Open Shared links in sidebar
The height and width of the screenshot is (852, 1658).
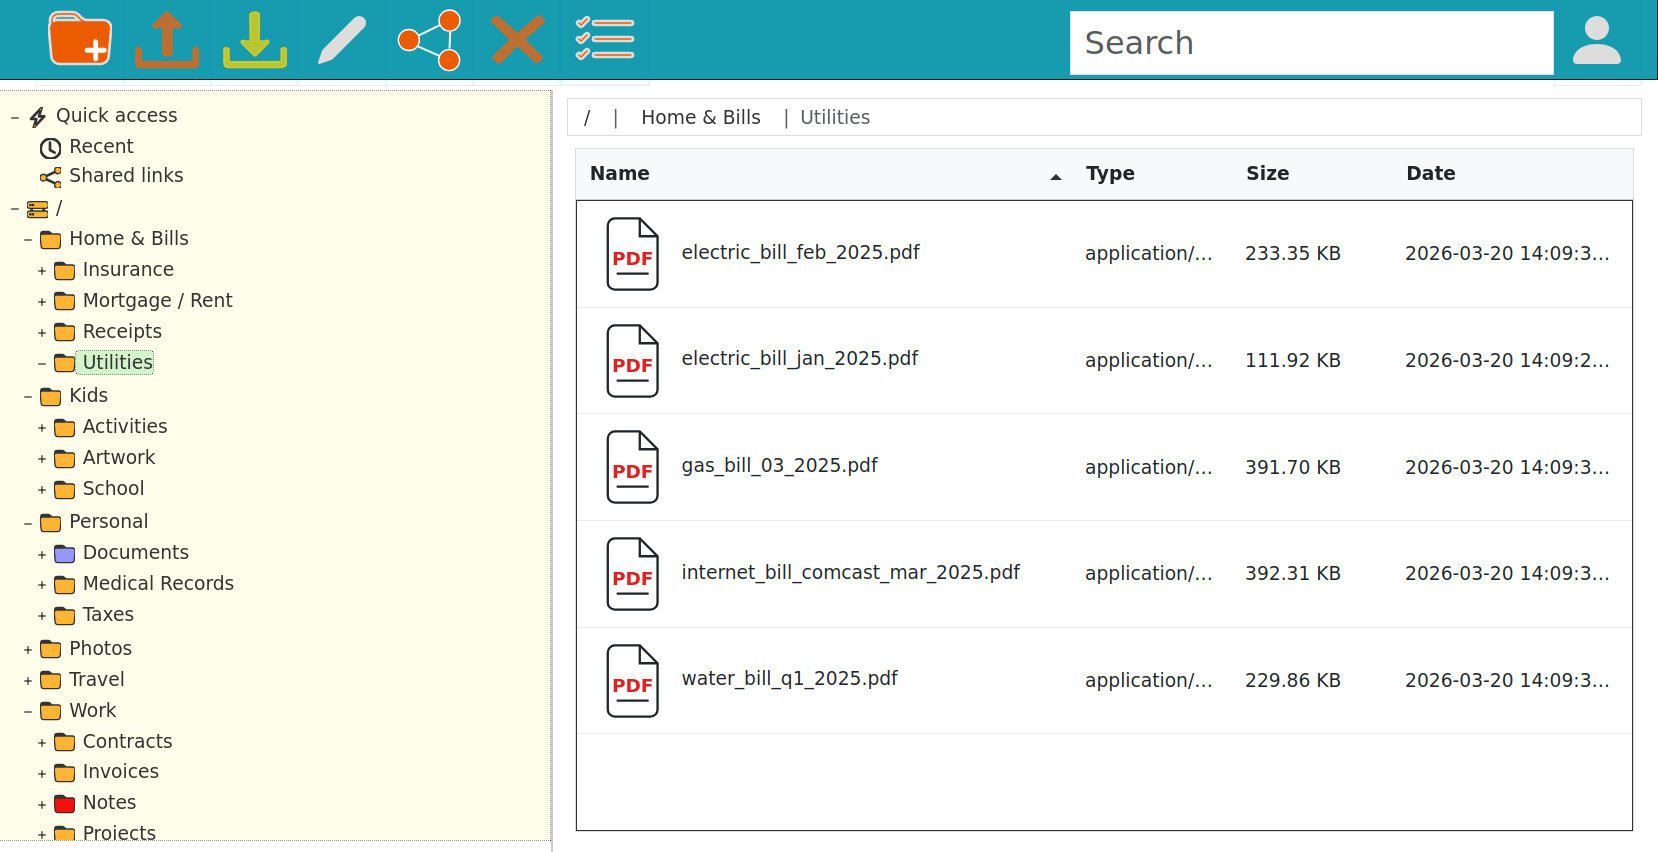pos(125,176)
